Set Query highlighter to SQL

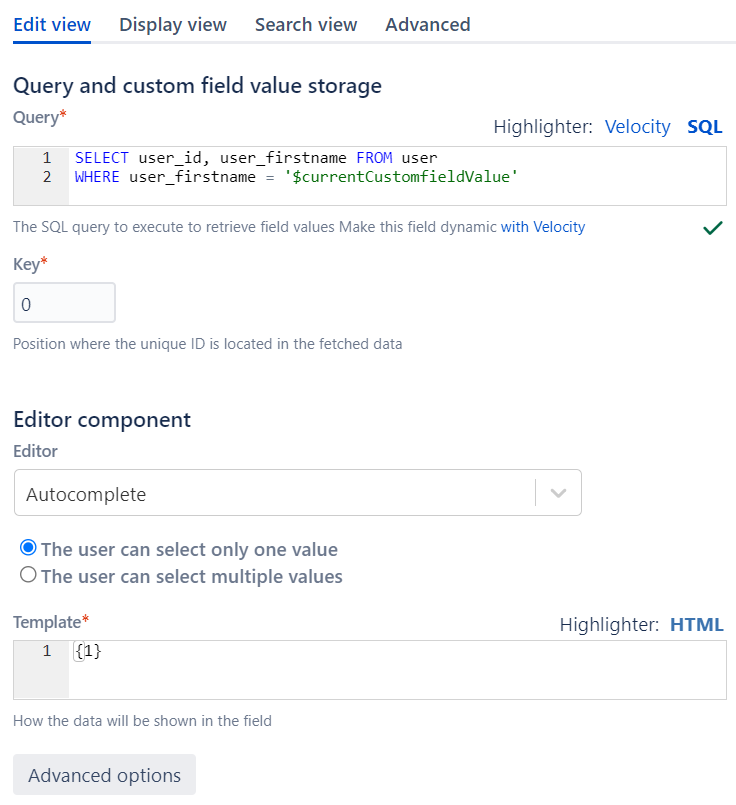[704, 127]
